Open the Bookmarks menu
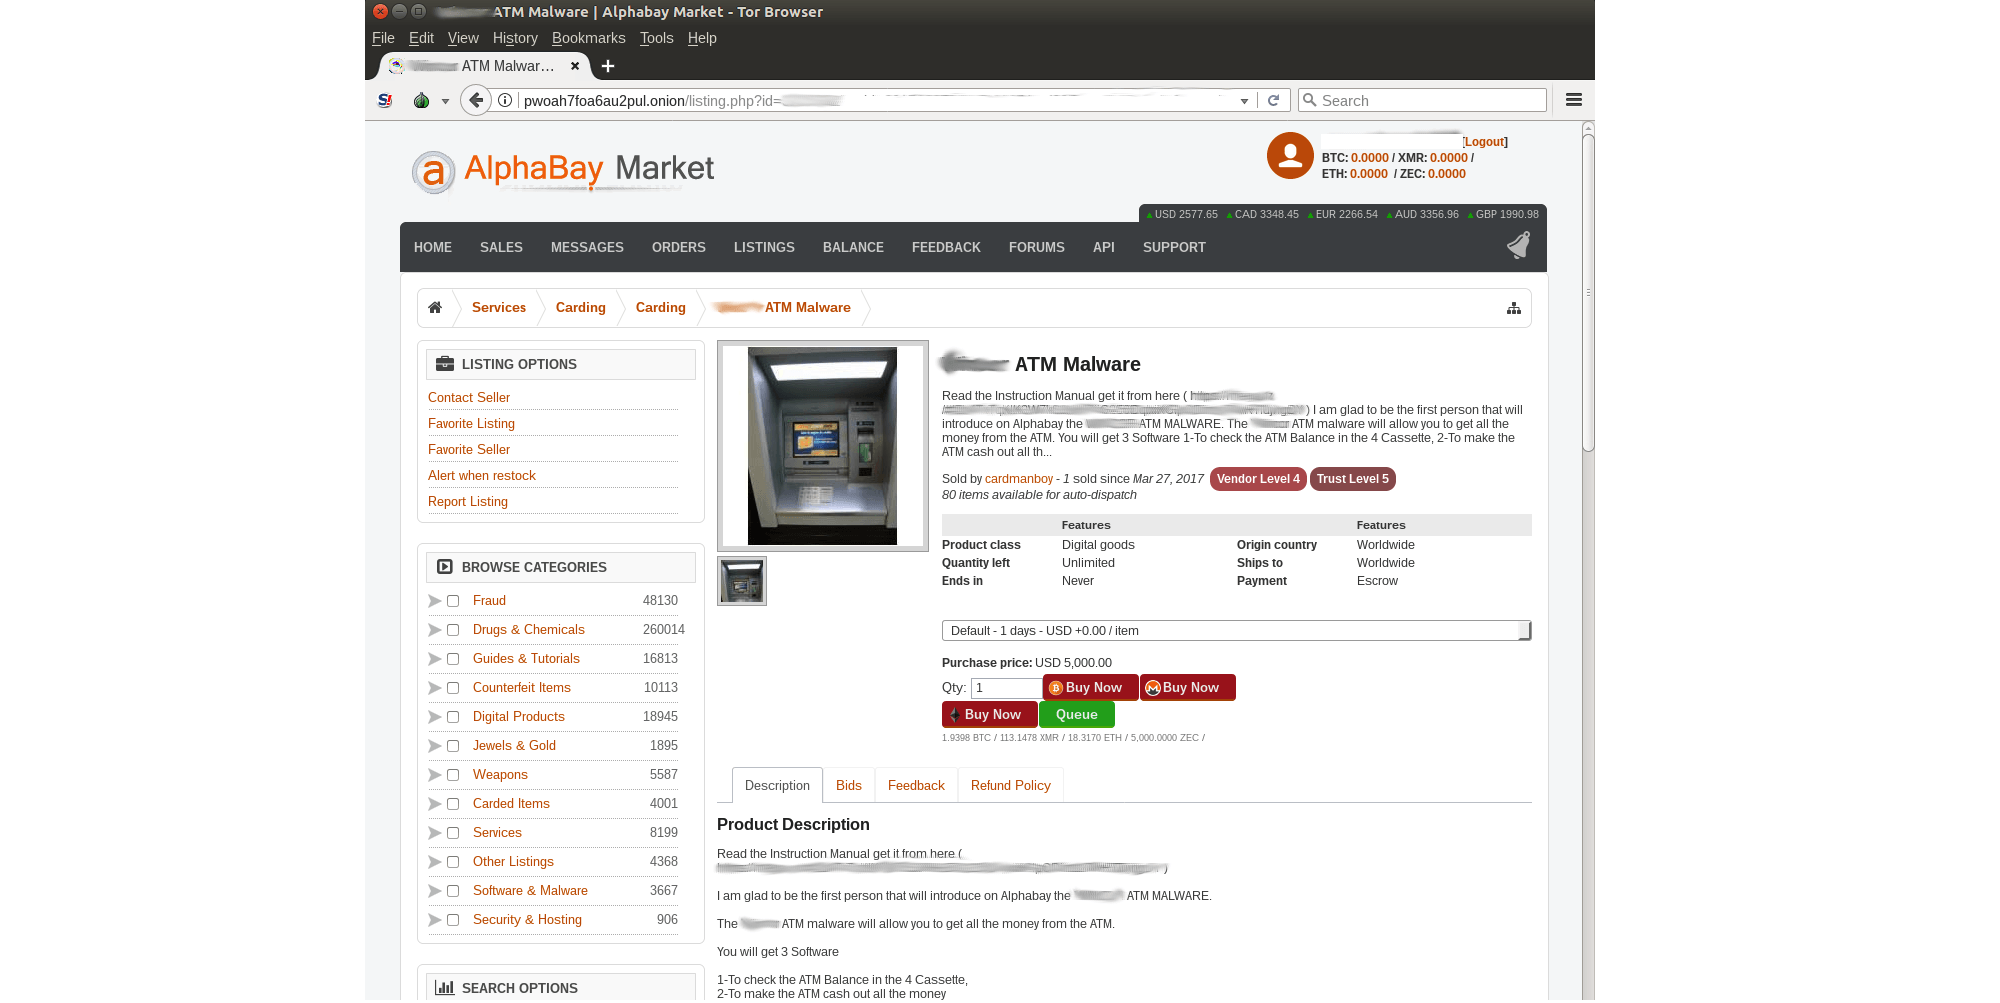Image resolution: width=2000 pixels, height=1003 pixels. 588,38
